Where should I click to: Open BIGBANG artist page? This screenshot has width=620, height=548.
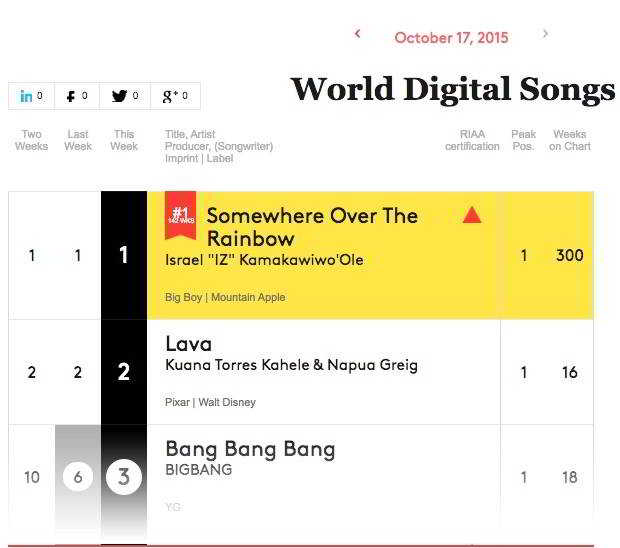[x=198, y=470]
